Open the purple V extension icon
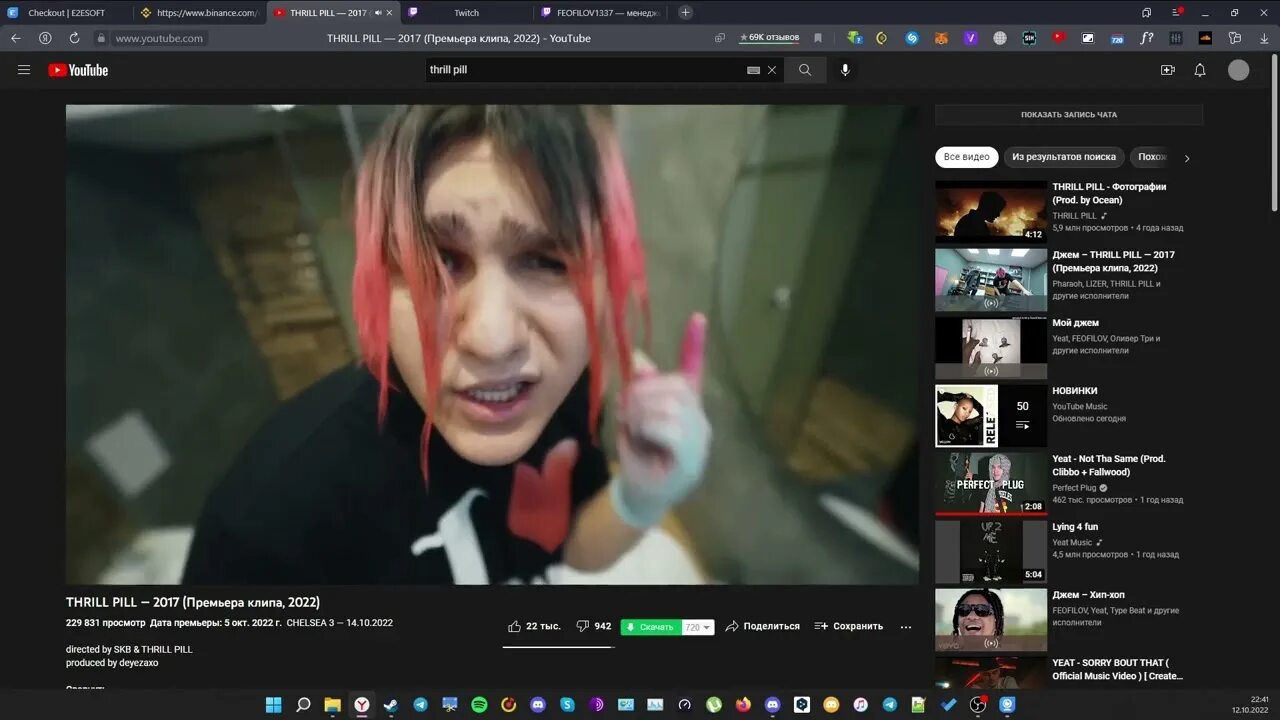This screenshot has width=1280, height=720. coord(970,38)
